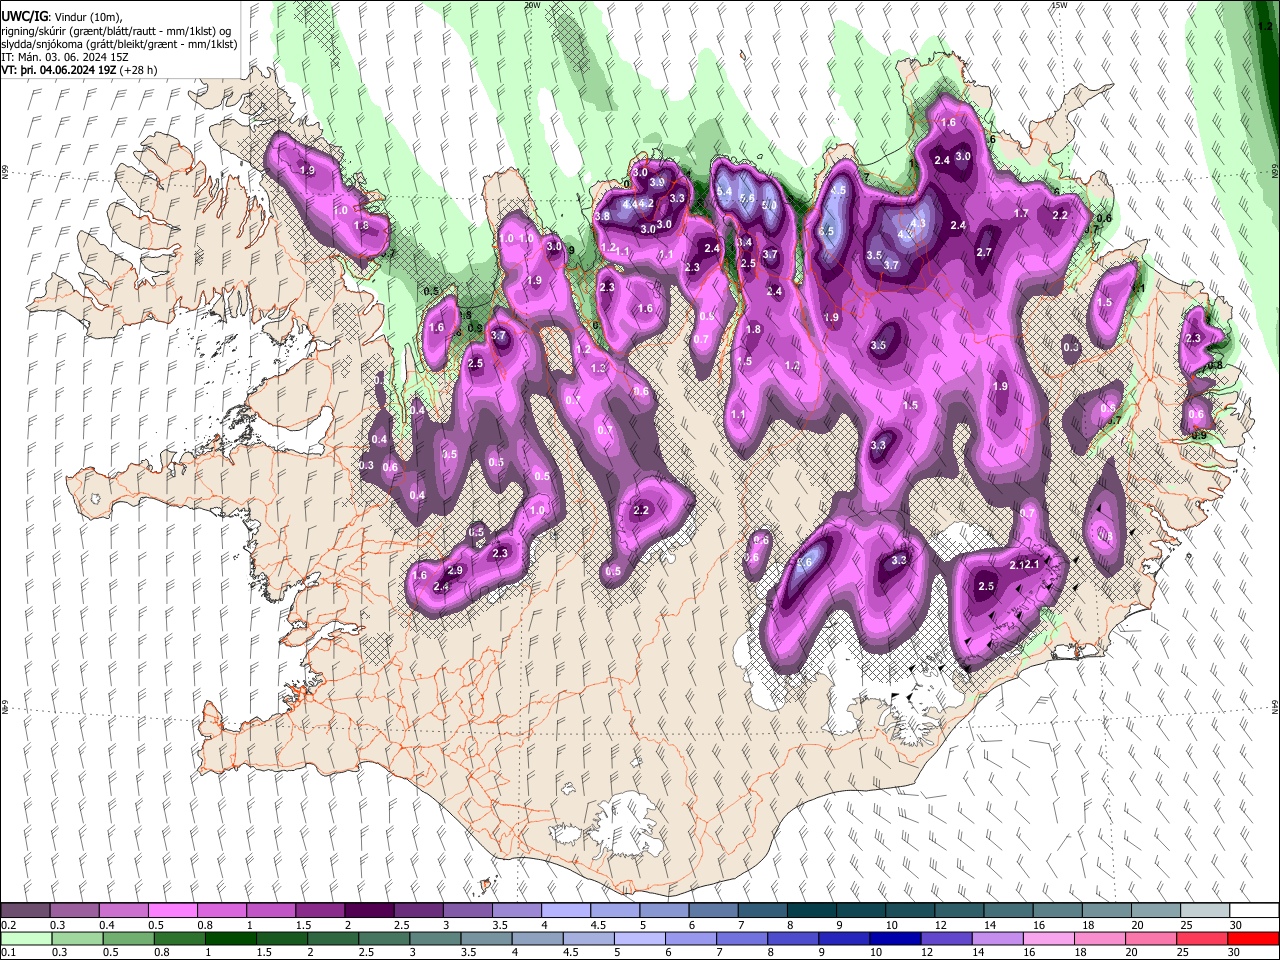Click the white snow swatch after 30
This screenshot has height=960, width=1280.
click(1253, 911)
